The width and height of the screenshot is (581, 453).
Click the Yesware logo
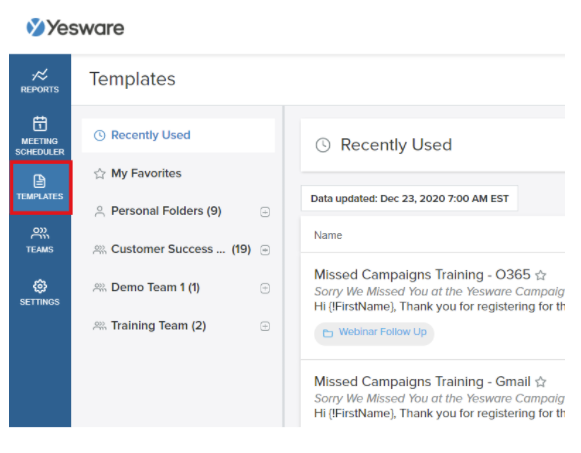[75, 27]
